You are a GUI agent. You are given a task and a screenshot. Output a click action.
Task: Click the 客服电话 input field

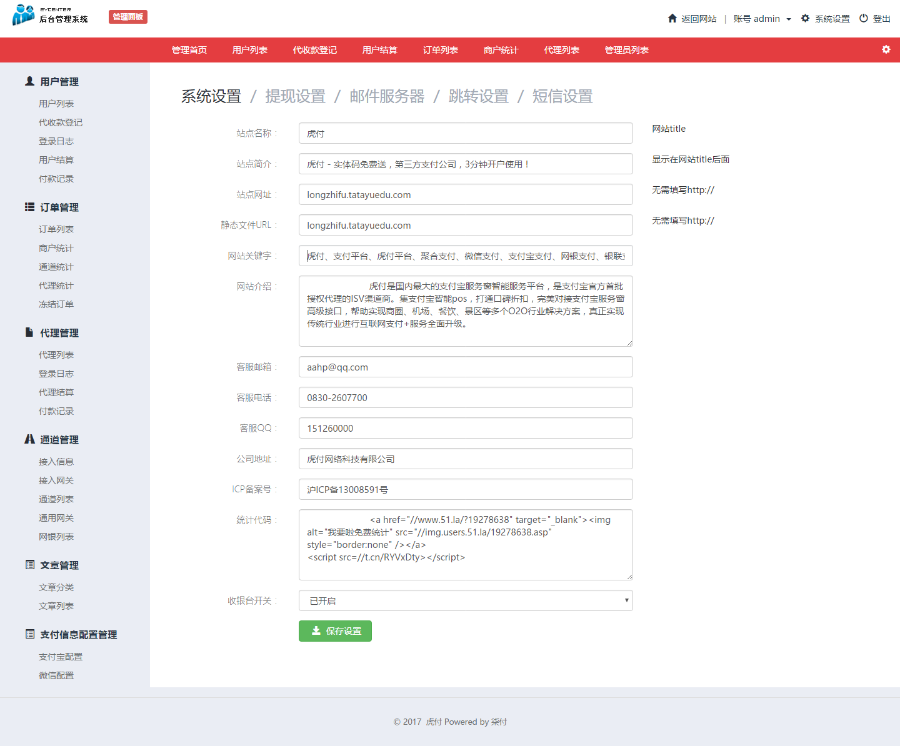pyautogui.click(x=465, y=397)
